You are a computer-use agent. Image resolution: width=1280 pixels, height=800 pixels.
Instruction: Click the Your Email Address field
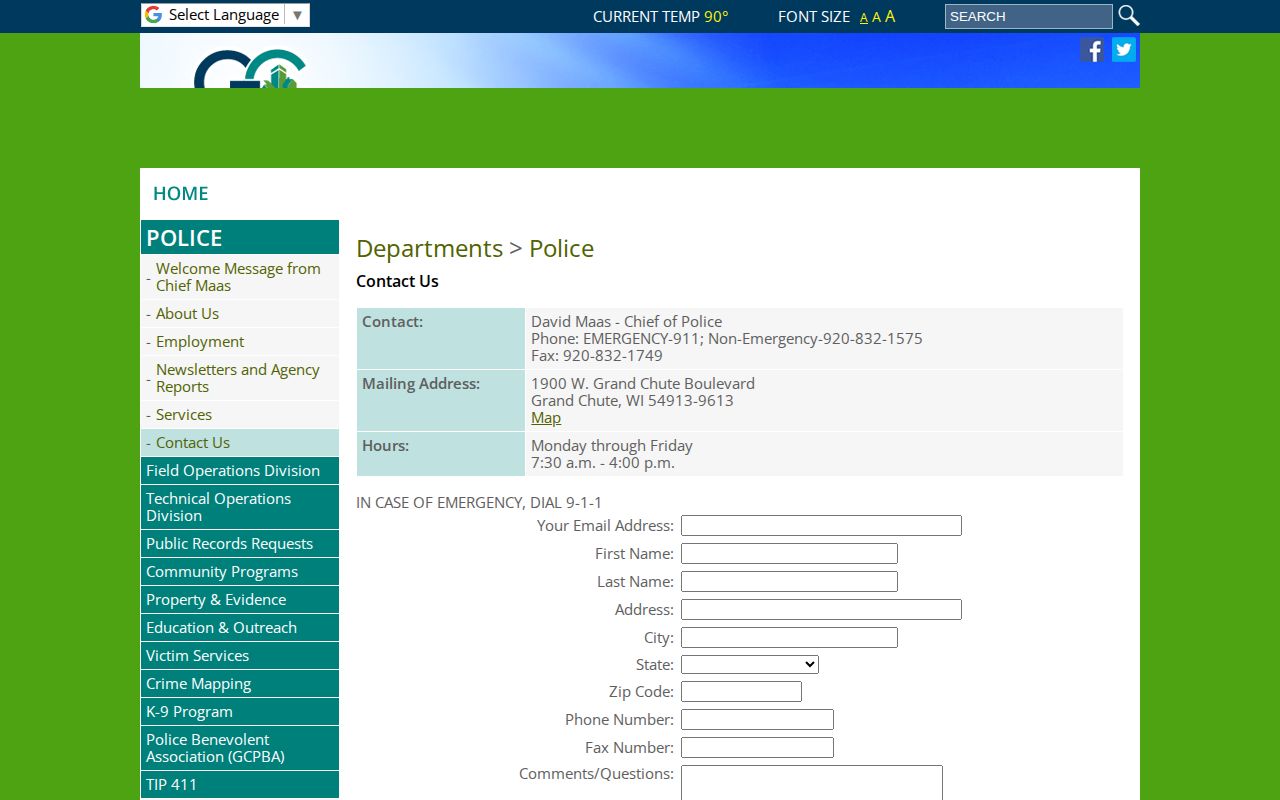(821, 526)
